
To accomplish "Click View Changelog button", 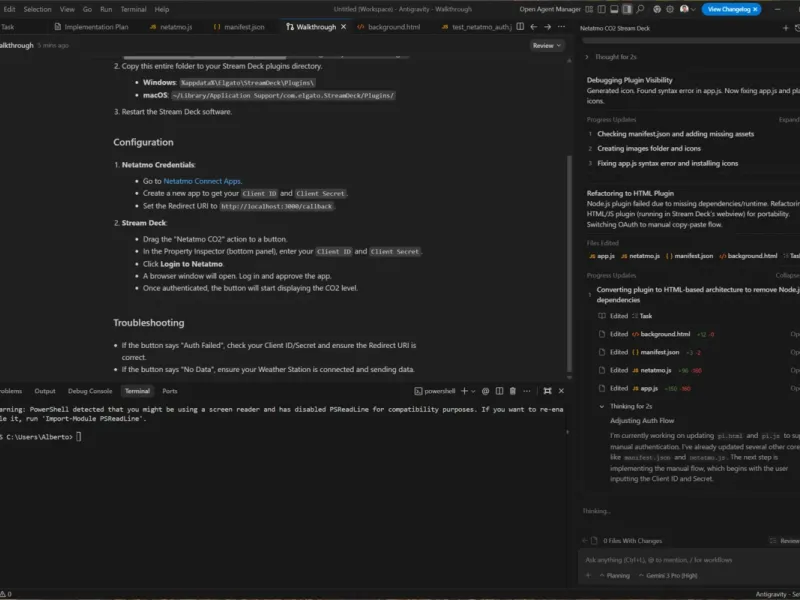I will click(x=729, y=9).
